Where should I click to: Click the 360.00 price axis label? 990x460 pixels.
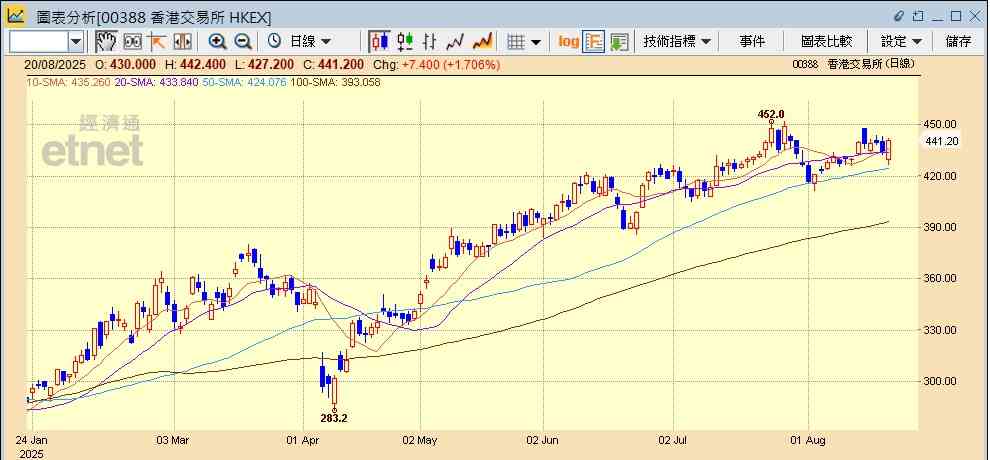pos(941,278)
